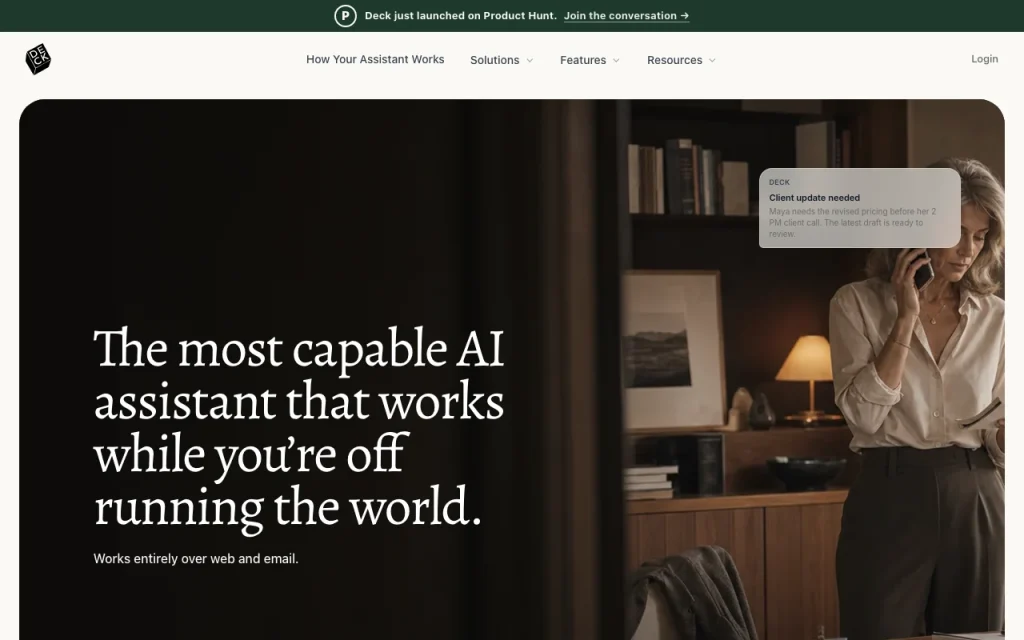Expand the Resources chevron arrow
1024x640 pixels.
click(712, 60)
